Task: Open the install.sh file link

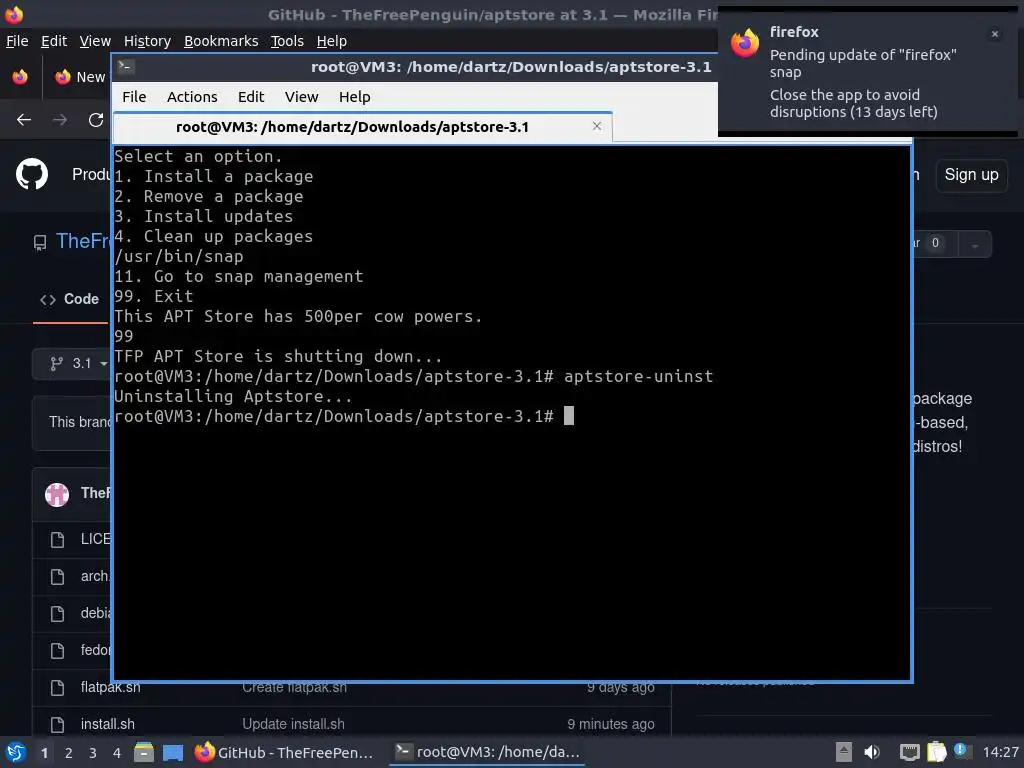Action: click(x=108, y=724)
